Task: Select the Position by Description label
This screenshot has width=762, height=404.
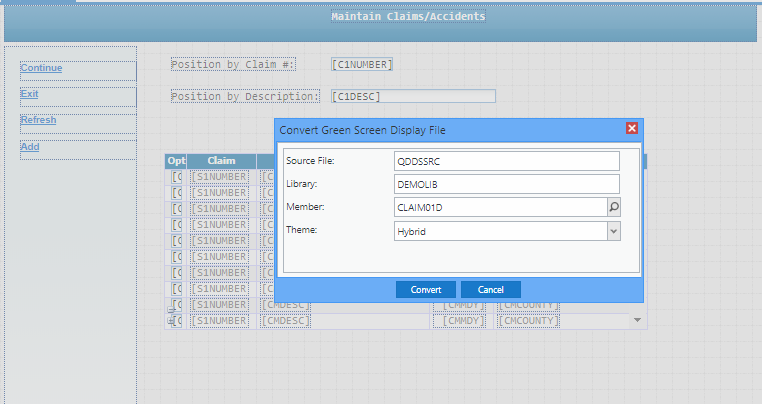Action: point(245,97)
